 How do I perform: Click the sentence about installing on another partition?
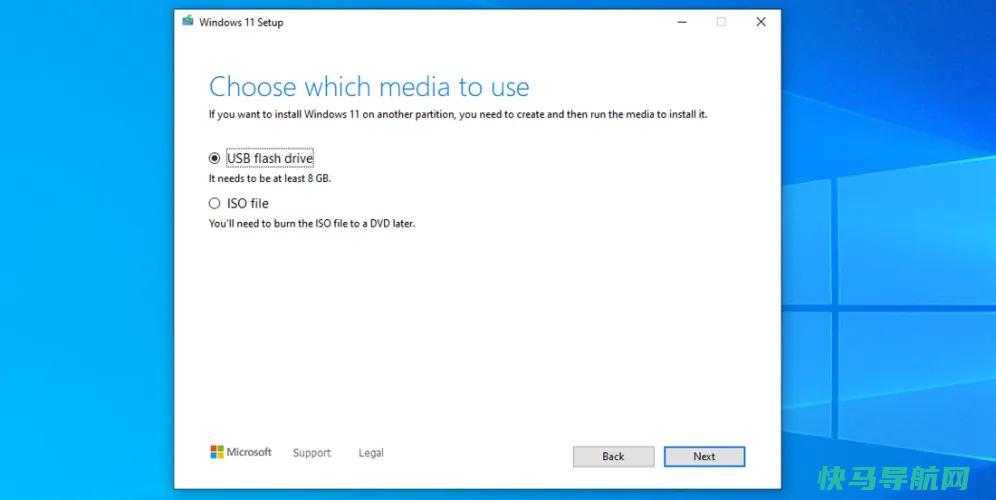click(458, 115)
